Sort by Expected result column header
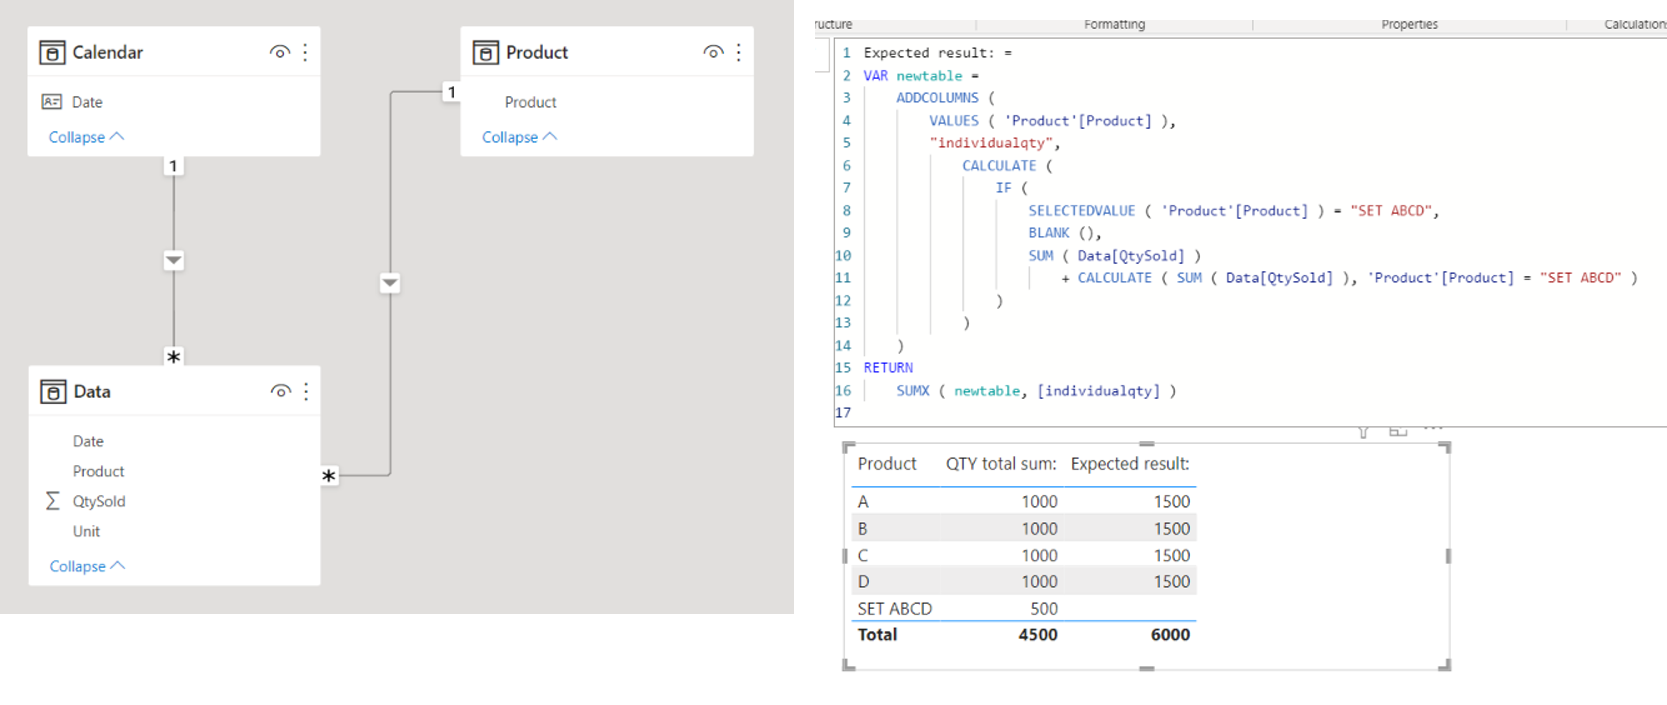 click(x=1130, y=464)
